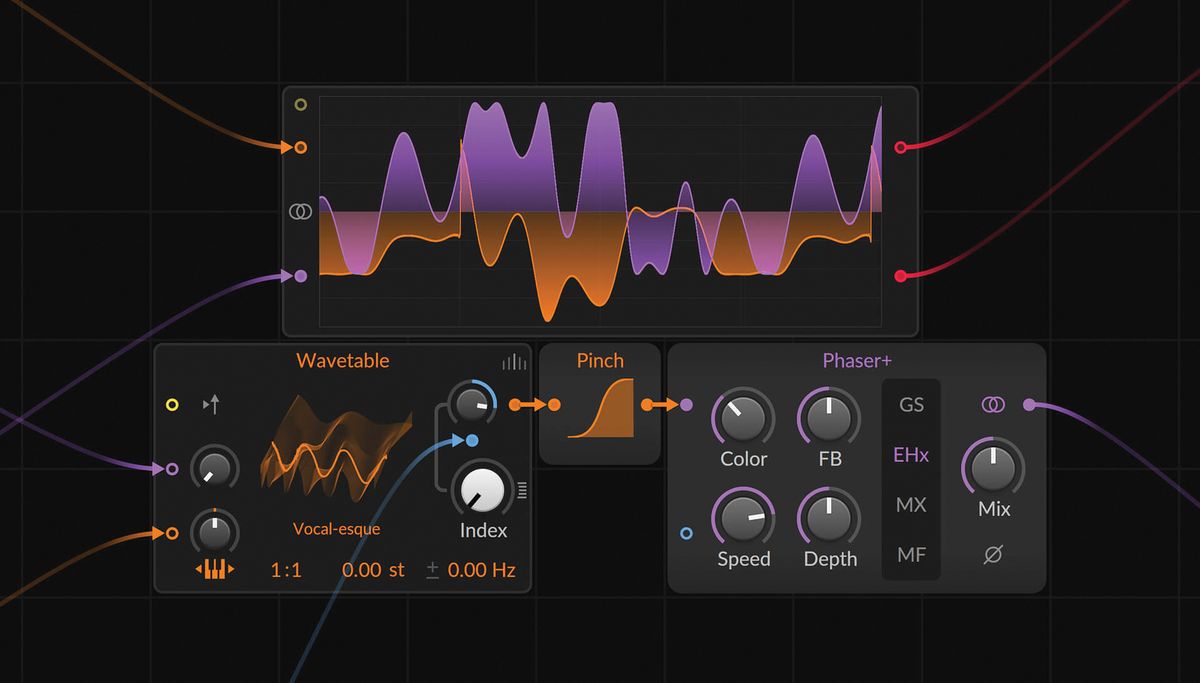Switch Phaser+ to MX mode
Viewport: 1200px width, 683px height.
[911, 505]
